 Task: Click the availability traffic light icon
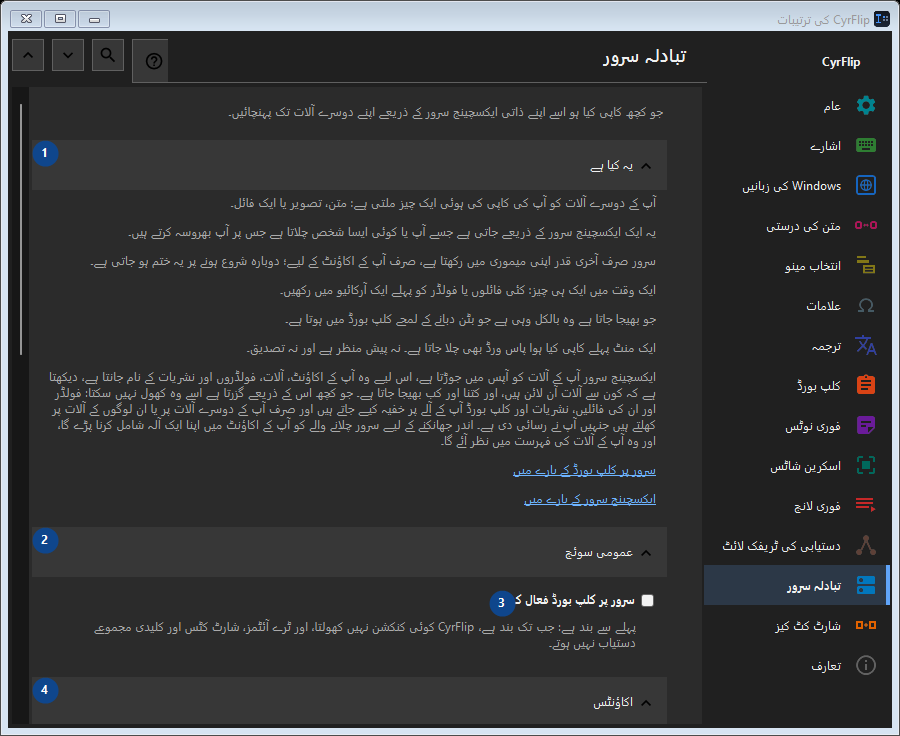tap(866, 545)
